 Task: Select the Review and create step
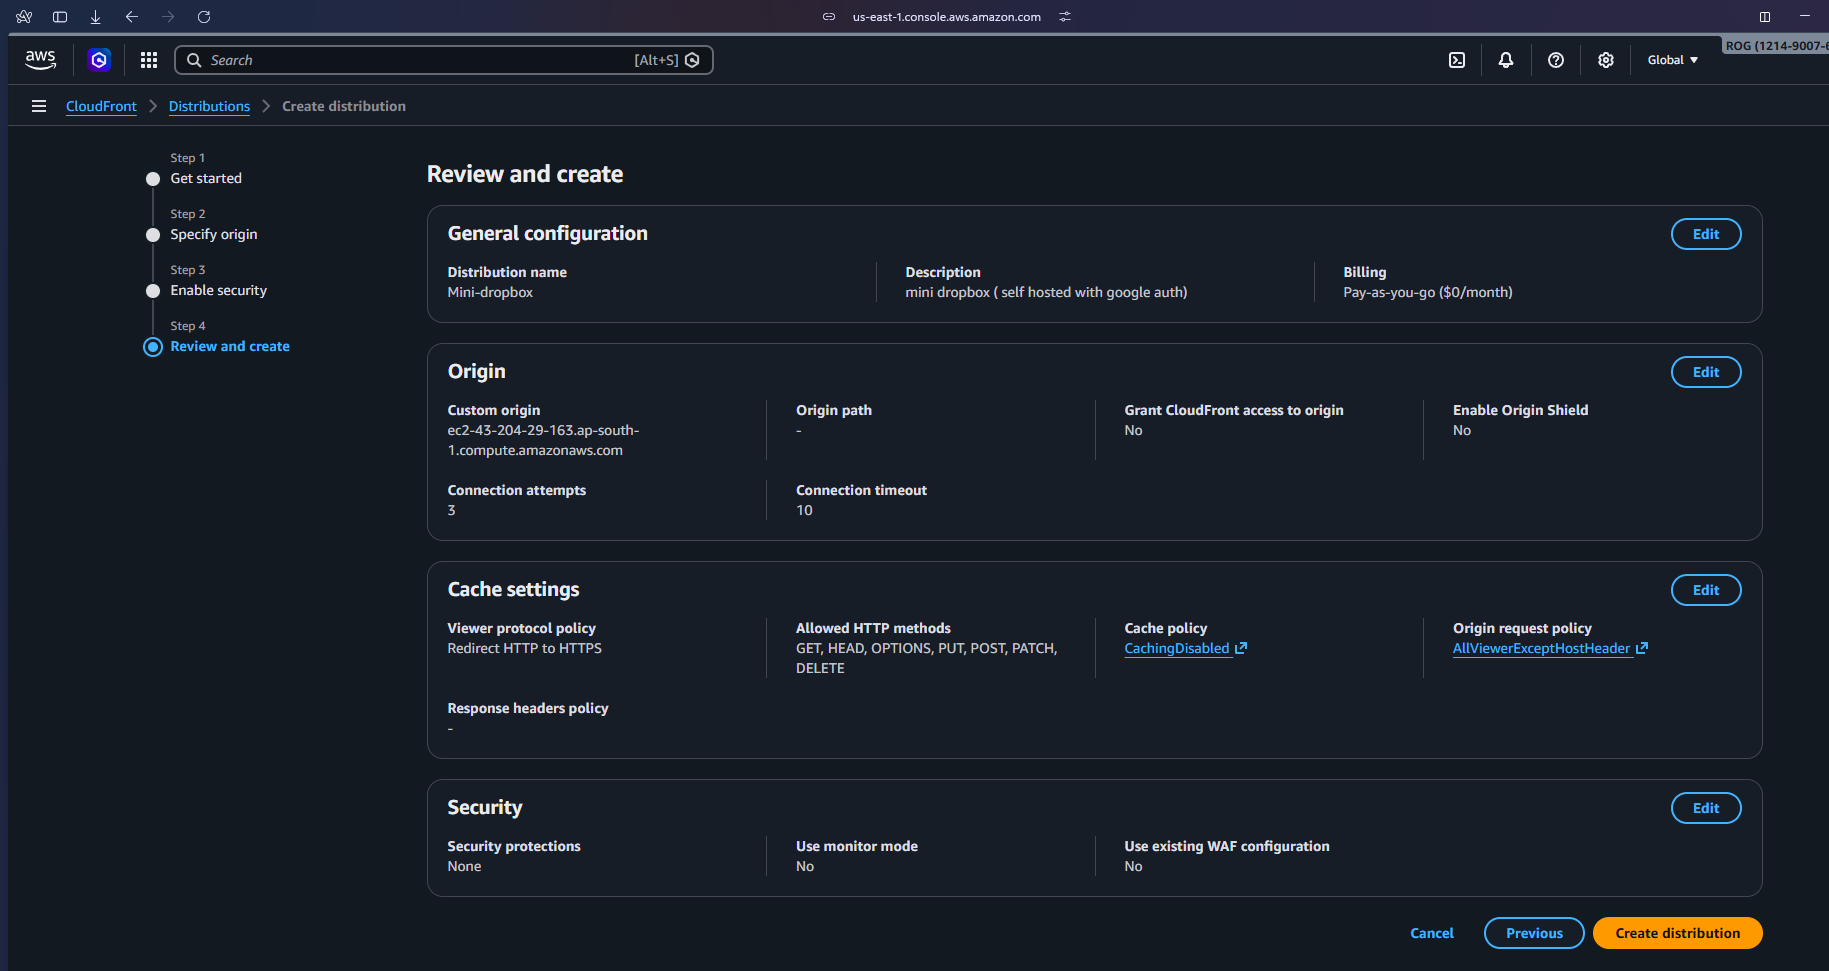click(229, 346)
